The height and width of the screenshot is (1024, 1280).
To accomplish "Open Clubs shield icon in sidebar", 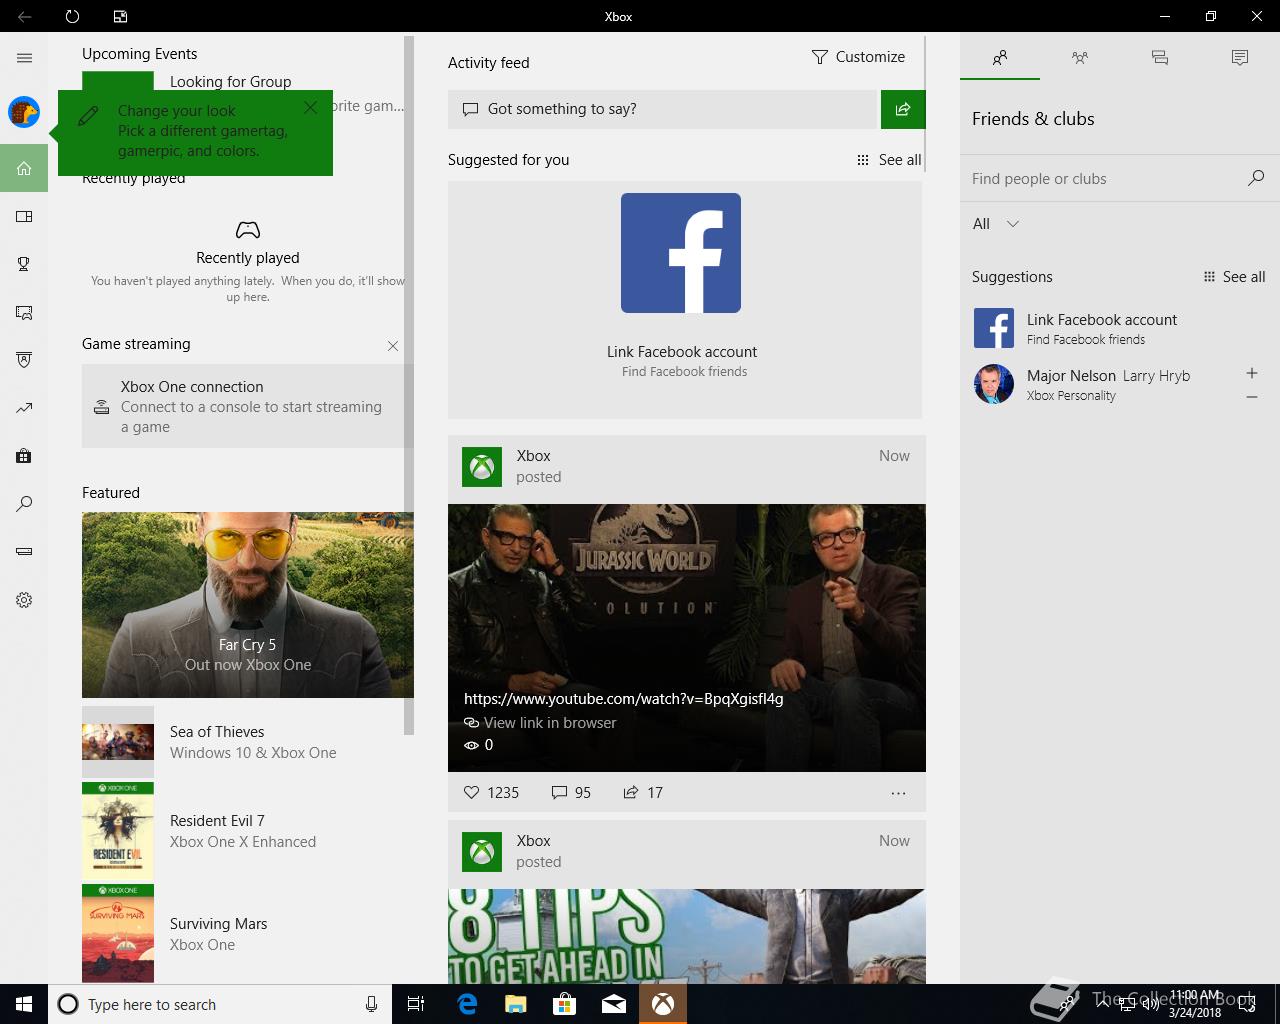I will click(24, 360).
